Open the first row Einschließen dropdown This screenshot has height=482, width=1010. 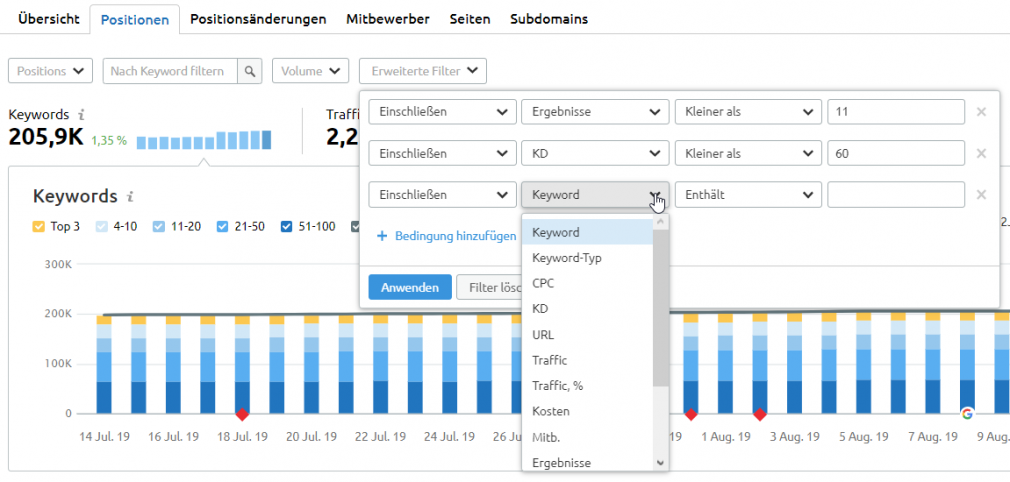[443, 112]
